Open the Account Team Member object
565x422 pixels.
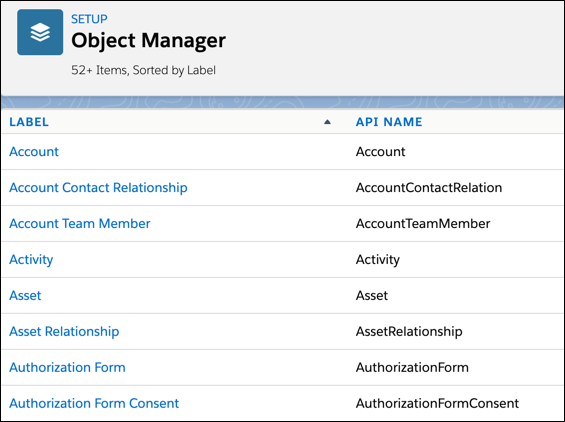tap(80, 223)
